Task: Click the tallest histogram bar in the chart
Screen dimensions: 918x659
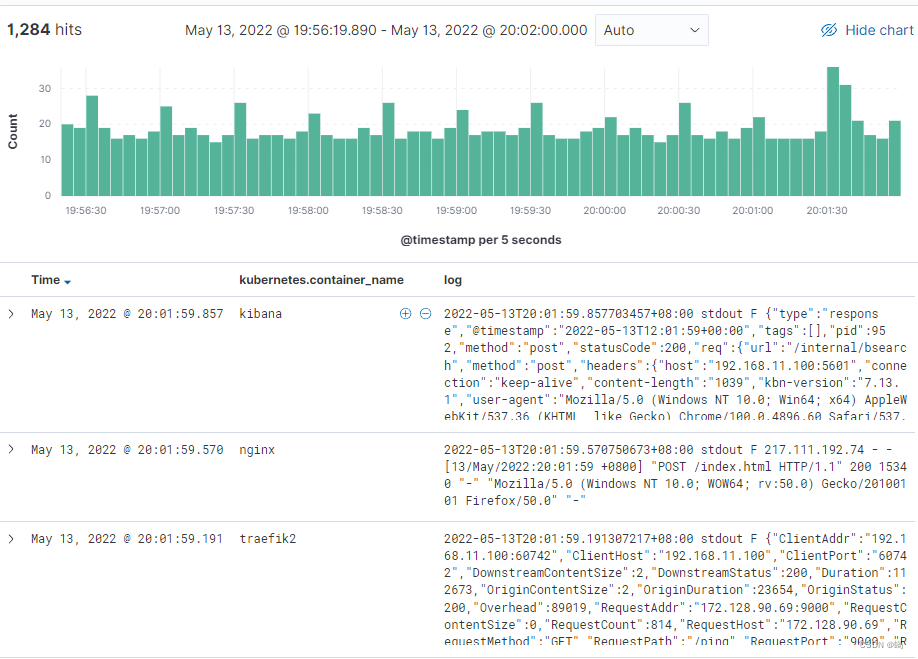Action: click(x=833, y=131)
